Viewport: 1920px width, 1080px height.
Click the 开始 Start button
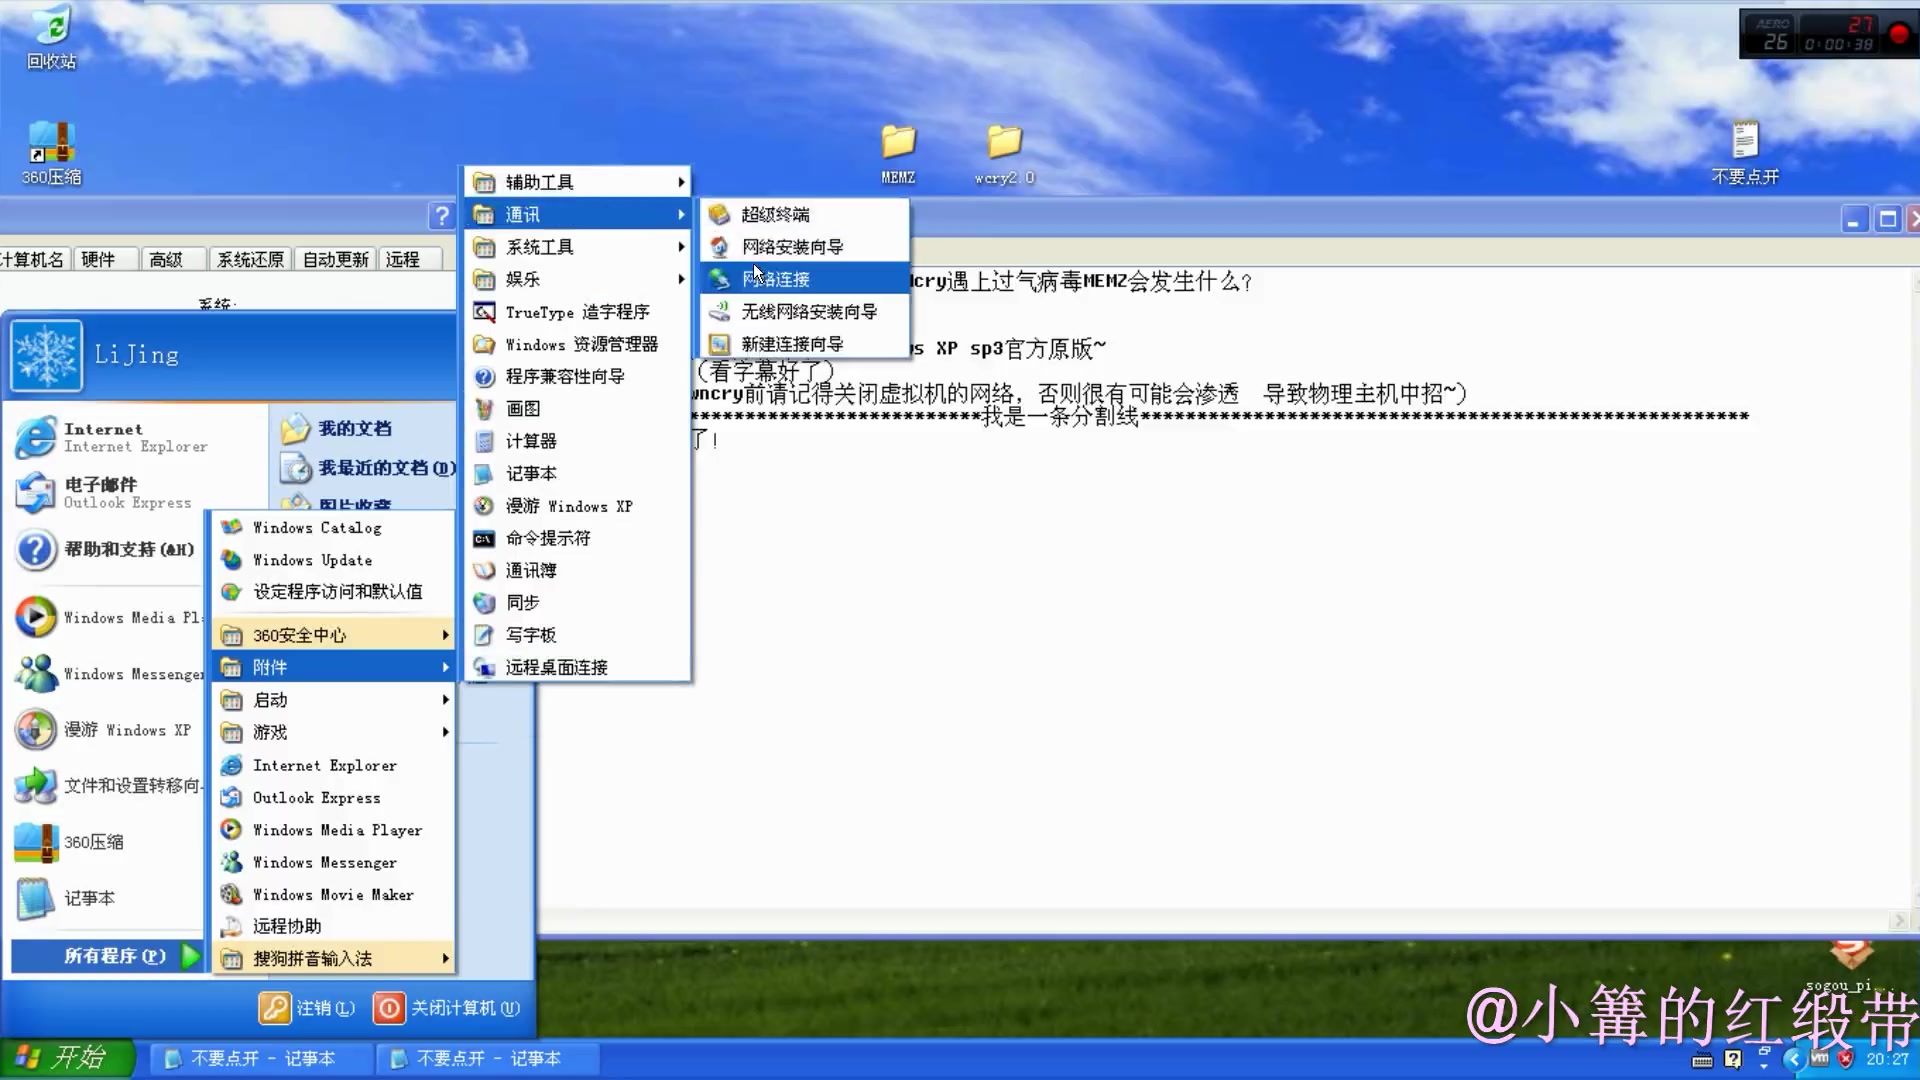tap(66, 1058)
